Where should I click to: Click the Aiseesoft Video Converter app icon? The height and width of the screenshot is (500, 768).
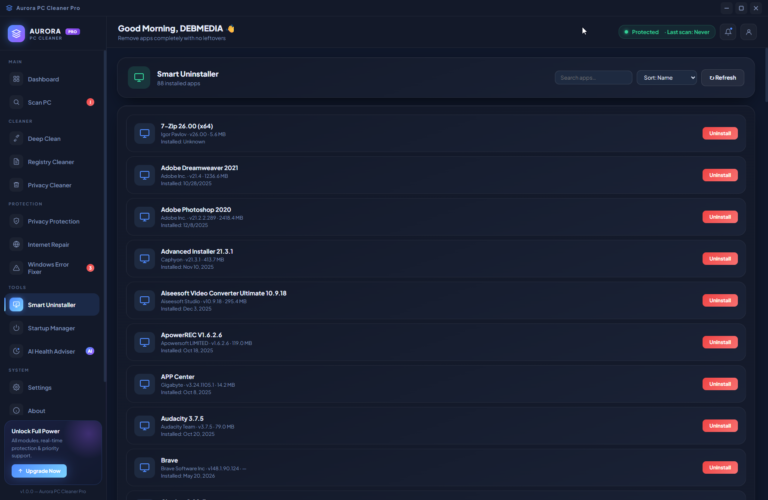(x=144, y=300)
